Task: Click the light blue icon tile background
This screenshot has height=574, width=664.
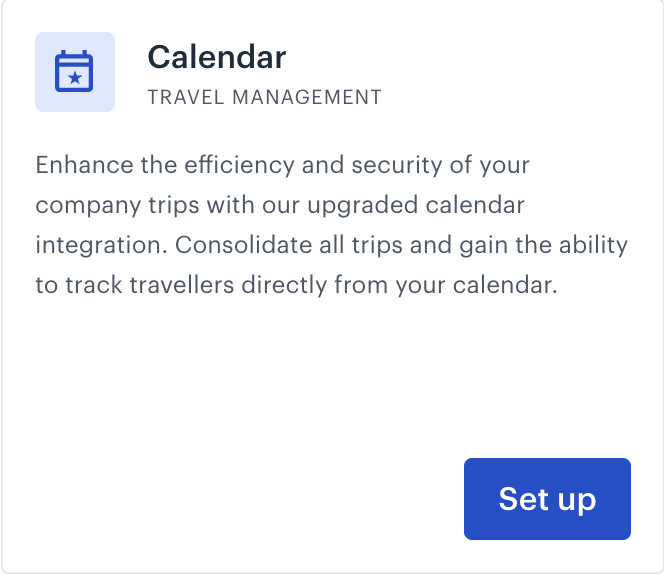Action: coord(75,72)
